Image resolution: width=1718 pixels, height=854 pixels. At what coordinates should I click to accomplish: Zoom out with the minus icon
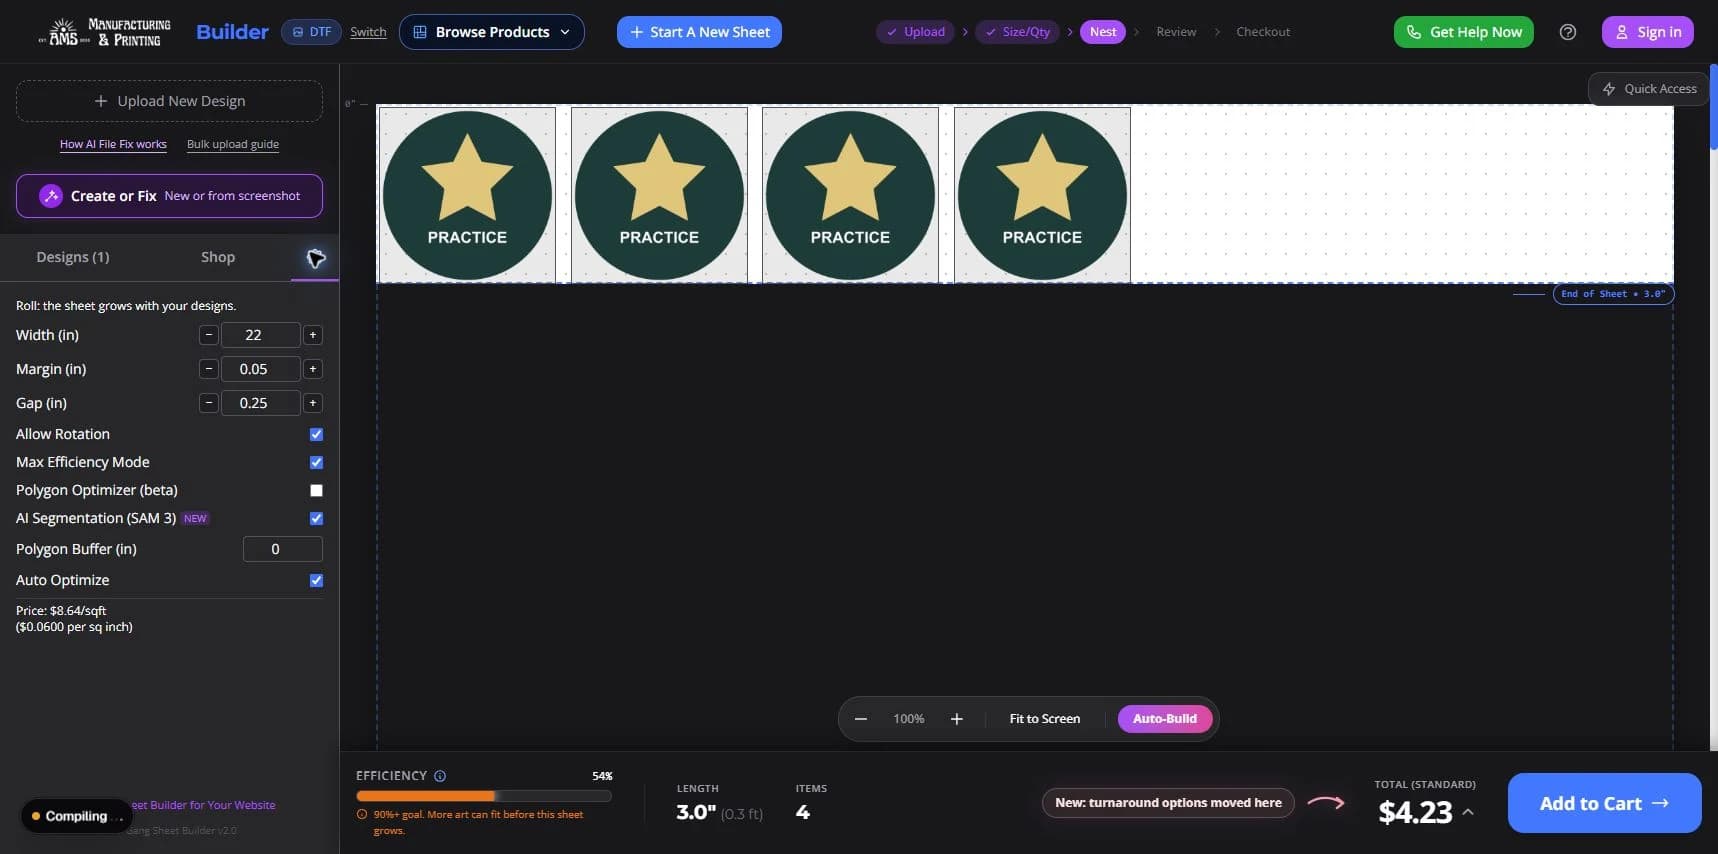860,719
